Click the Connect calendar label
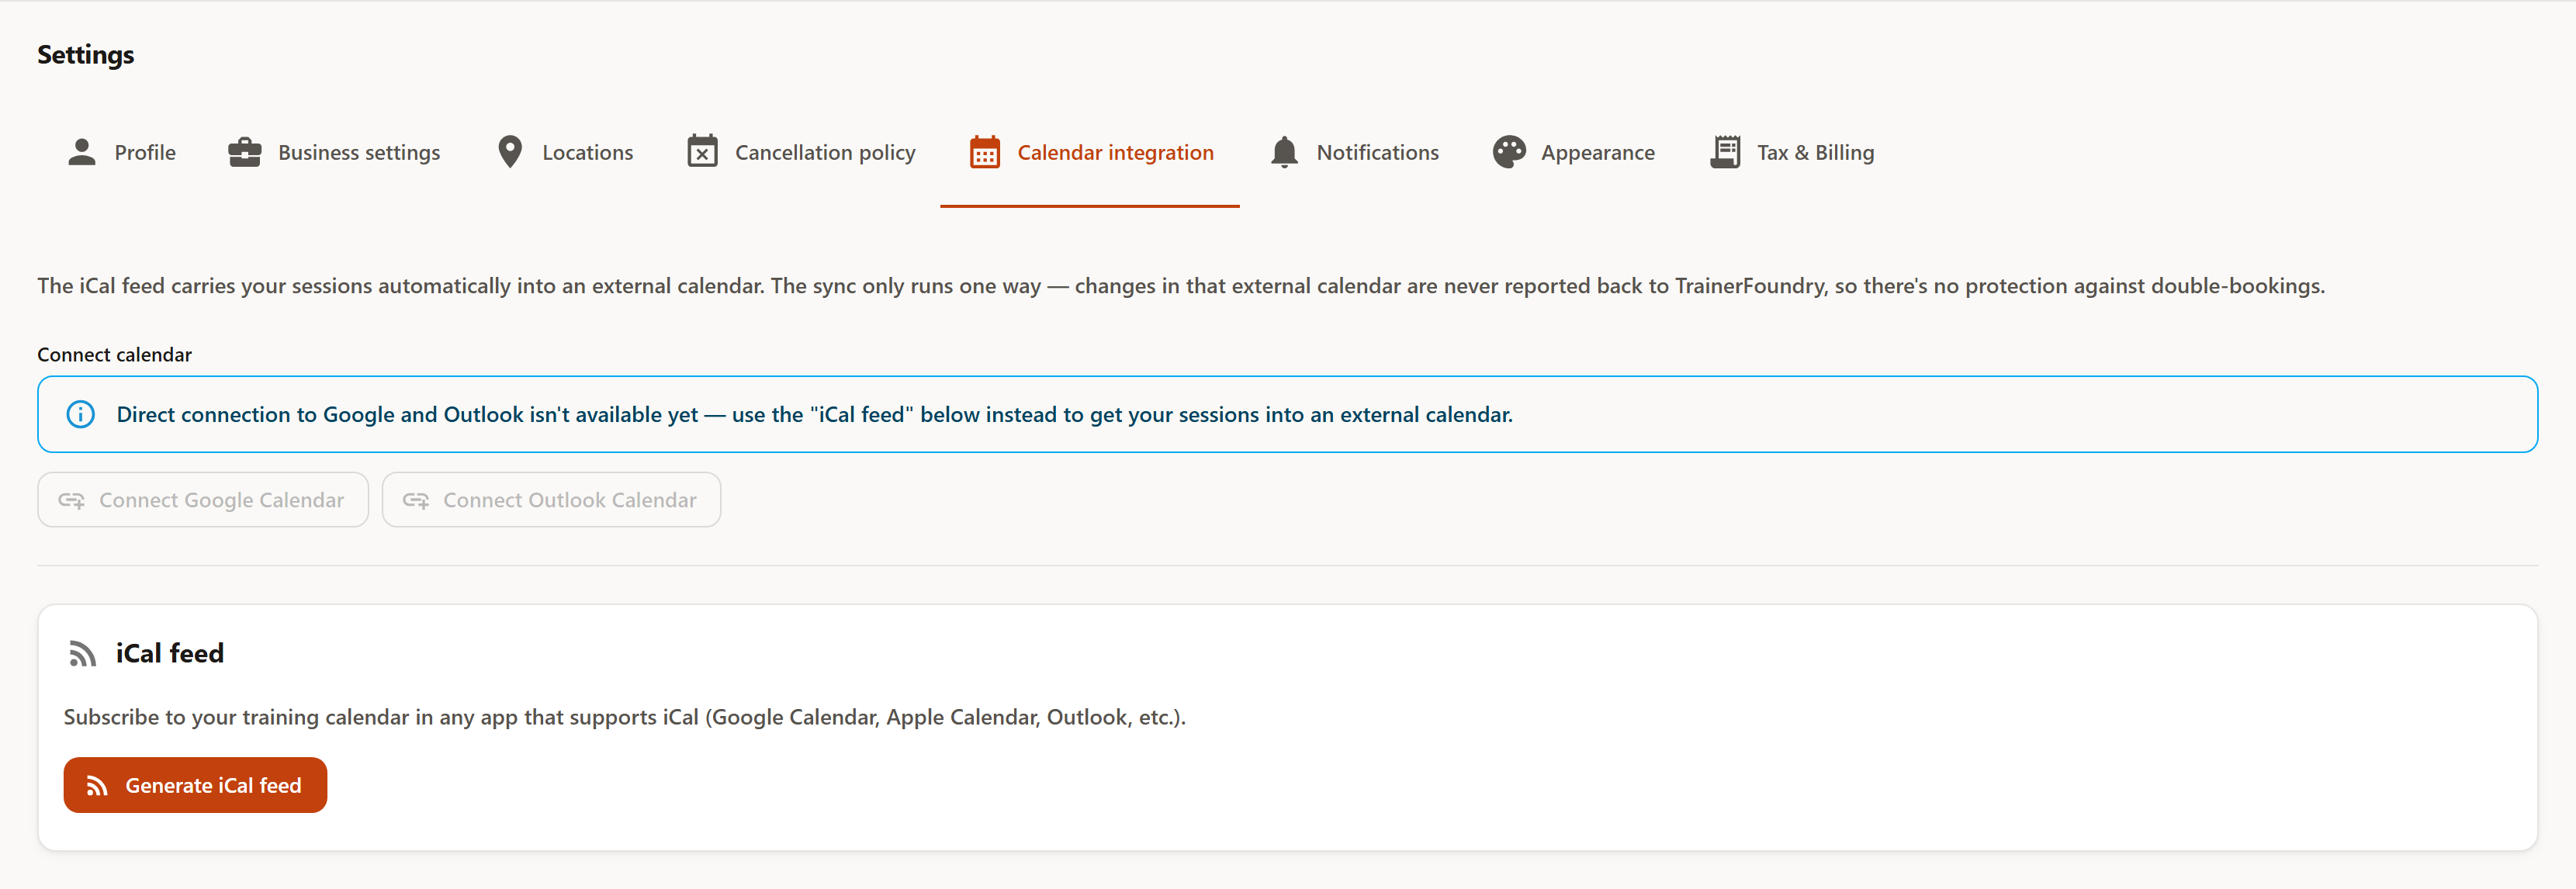The image size is (2576, 889). click(x=114, y=355)
